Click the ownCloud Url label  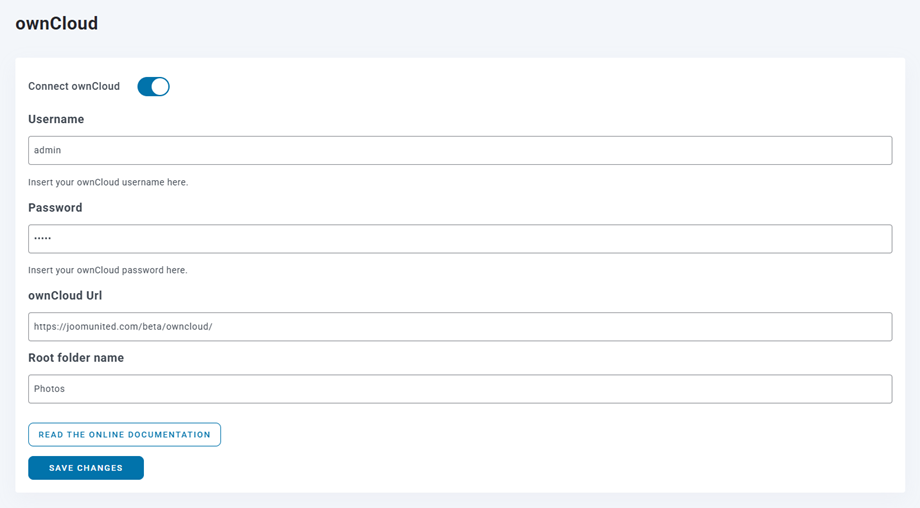point(65,296)
